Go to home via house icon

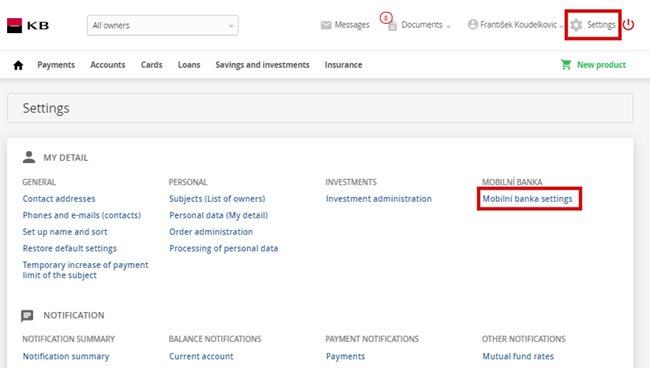[x=18, y=65]
